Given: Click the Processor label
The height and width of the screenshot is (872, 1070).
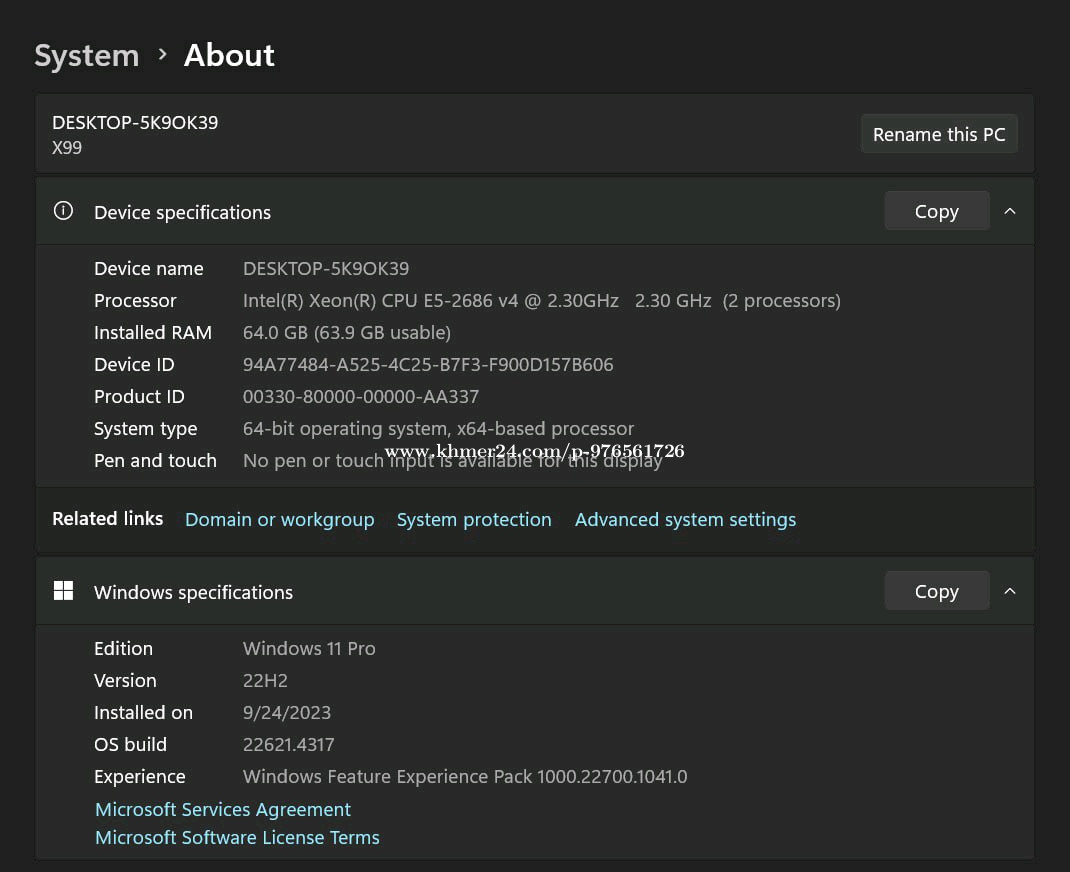Looking at the screenshot, I should click(x=135, y=301).
